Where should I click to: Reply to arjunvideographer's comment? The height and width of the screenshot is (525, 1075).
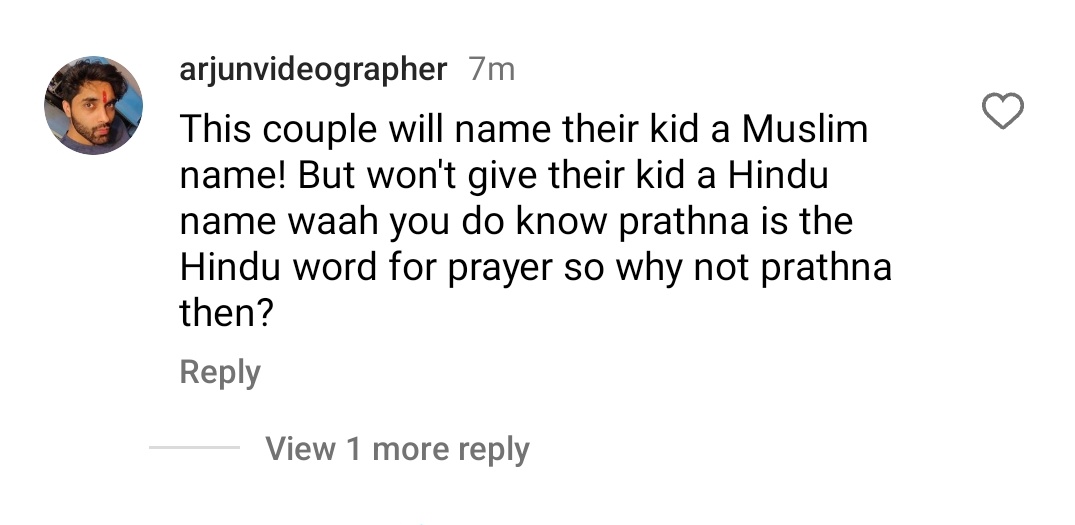tap(220, 373)
